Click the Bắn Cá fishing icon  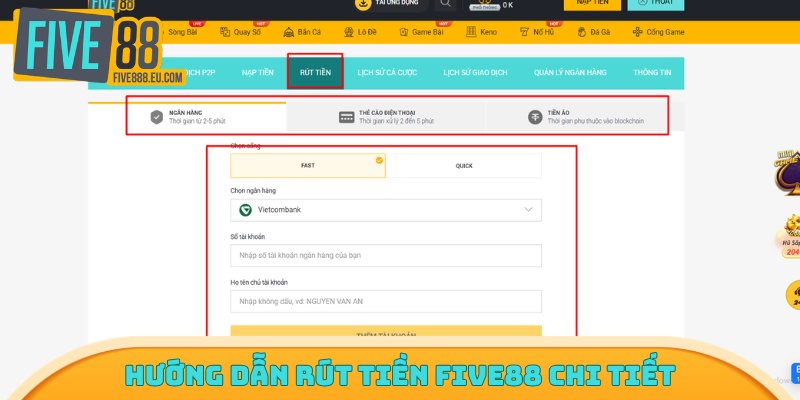[x=289, y=32]
